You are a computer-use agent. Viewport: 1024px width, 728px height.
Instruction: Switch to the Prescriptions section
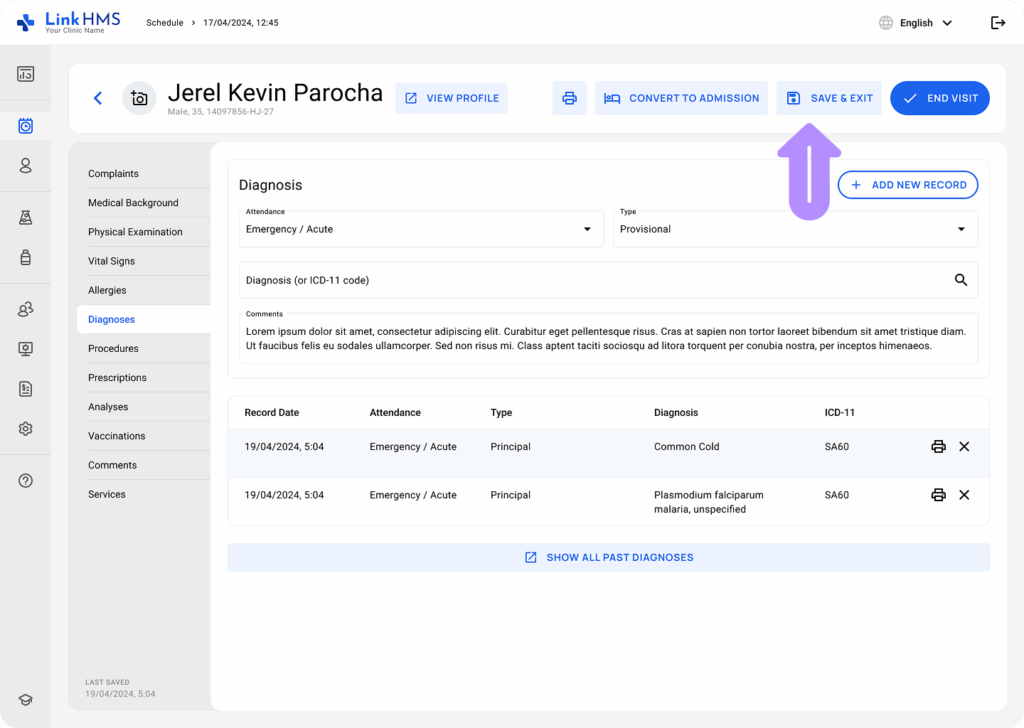117,378
